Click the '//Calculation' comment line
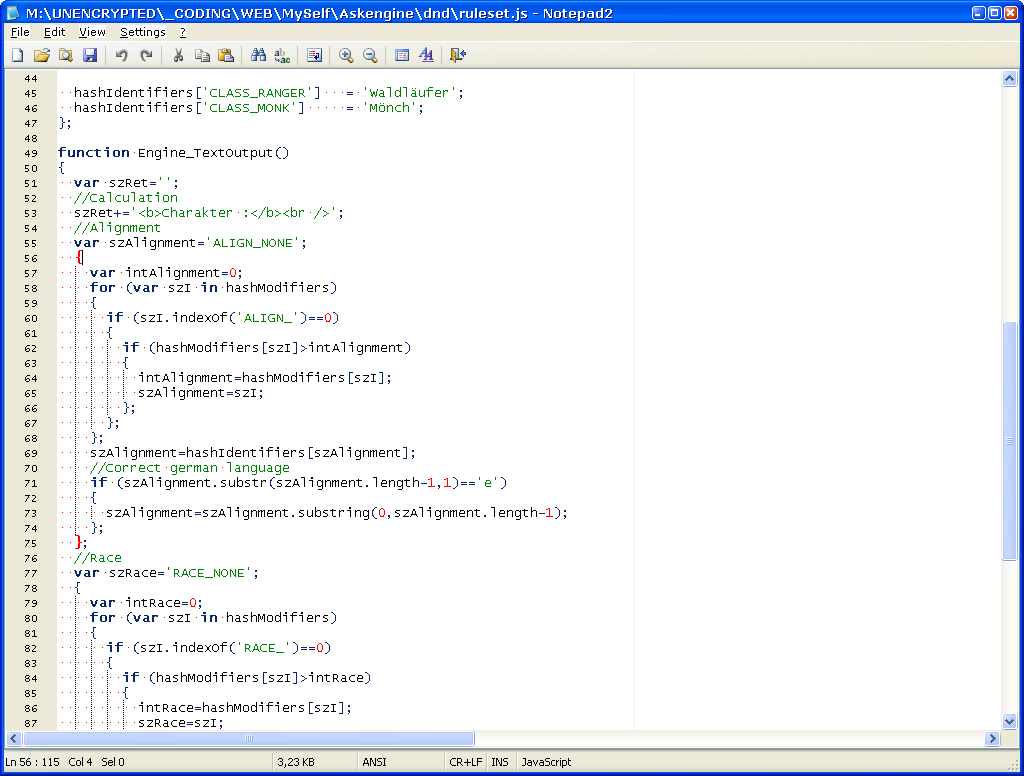1024x776 pixels. [x=125, y=198]
